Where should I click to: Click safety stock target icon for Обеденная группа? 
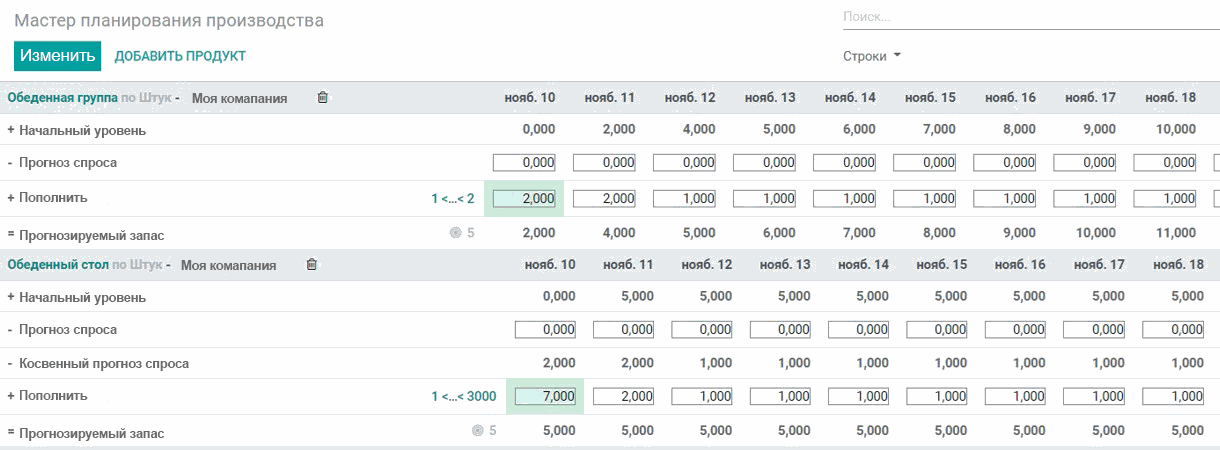[456, 233]
